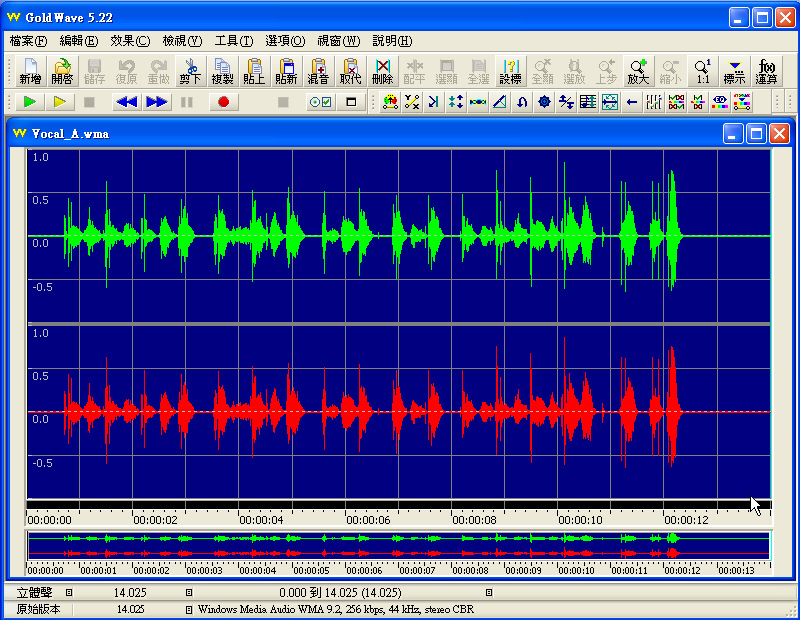The height and width of the screenshot is (620, 800).
Task: Open format options beside Windows Media Audio info
Action: (x=189, y=609)
